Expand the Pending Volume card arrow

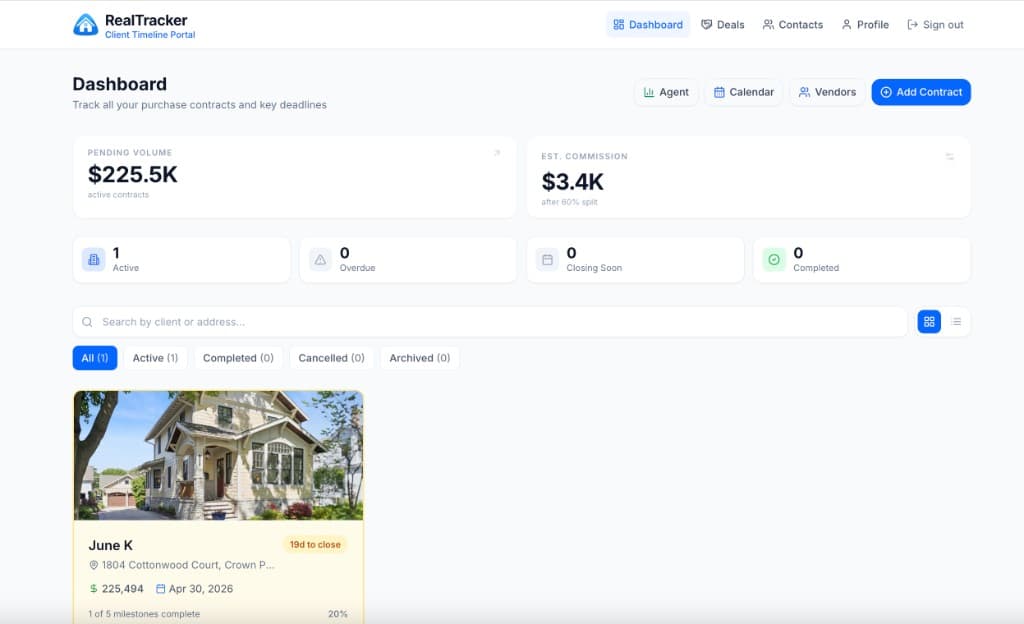tap(497, 153)
